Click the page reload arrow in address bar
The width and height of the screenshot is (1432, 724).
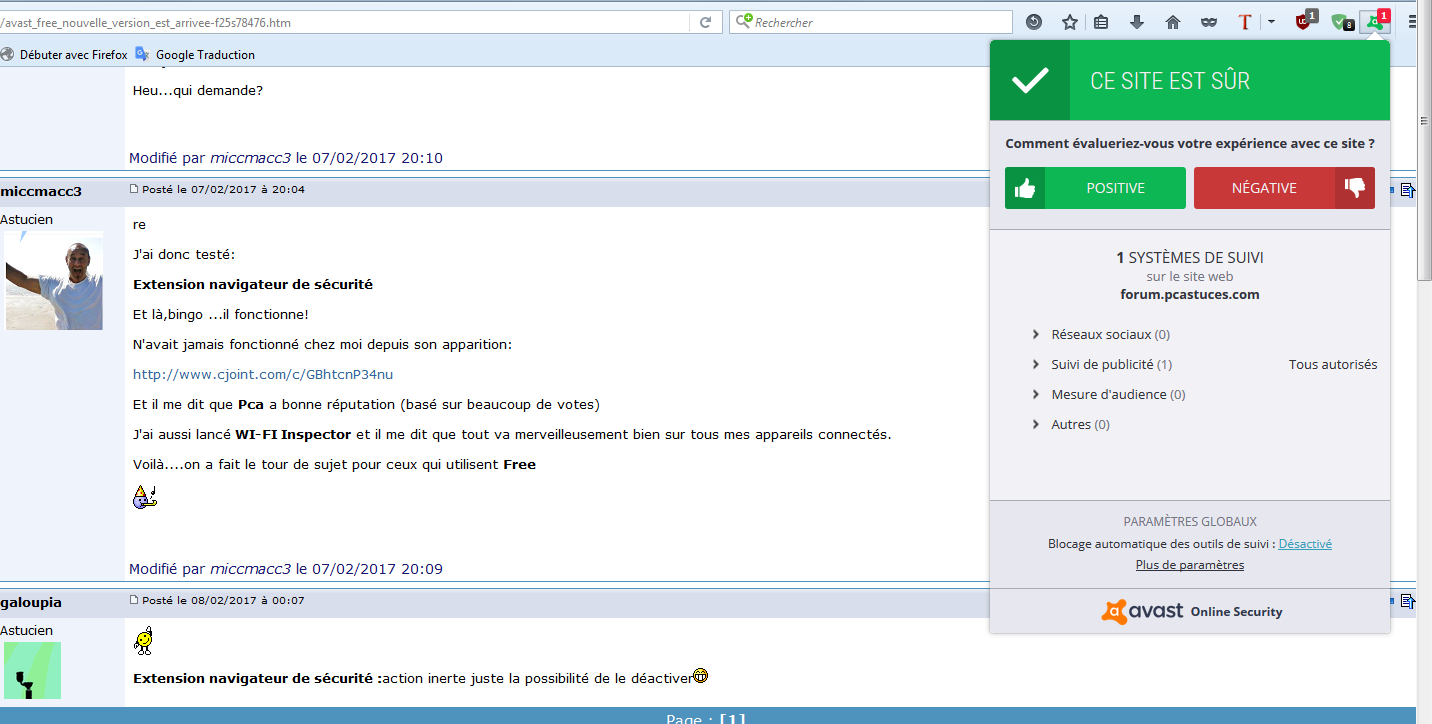tap(705, 22)
